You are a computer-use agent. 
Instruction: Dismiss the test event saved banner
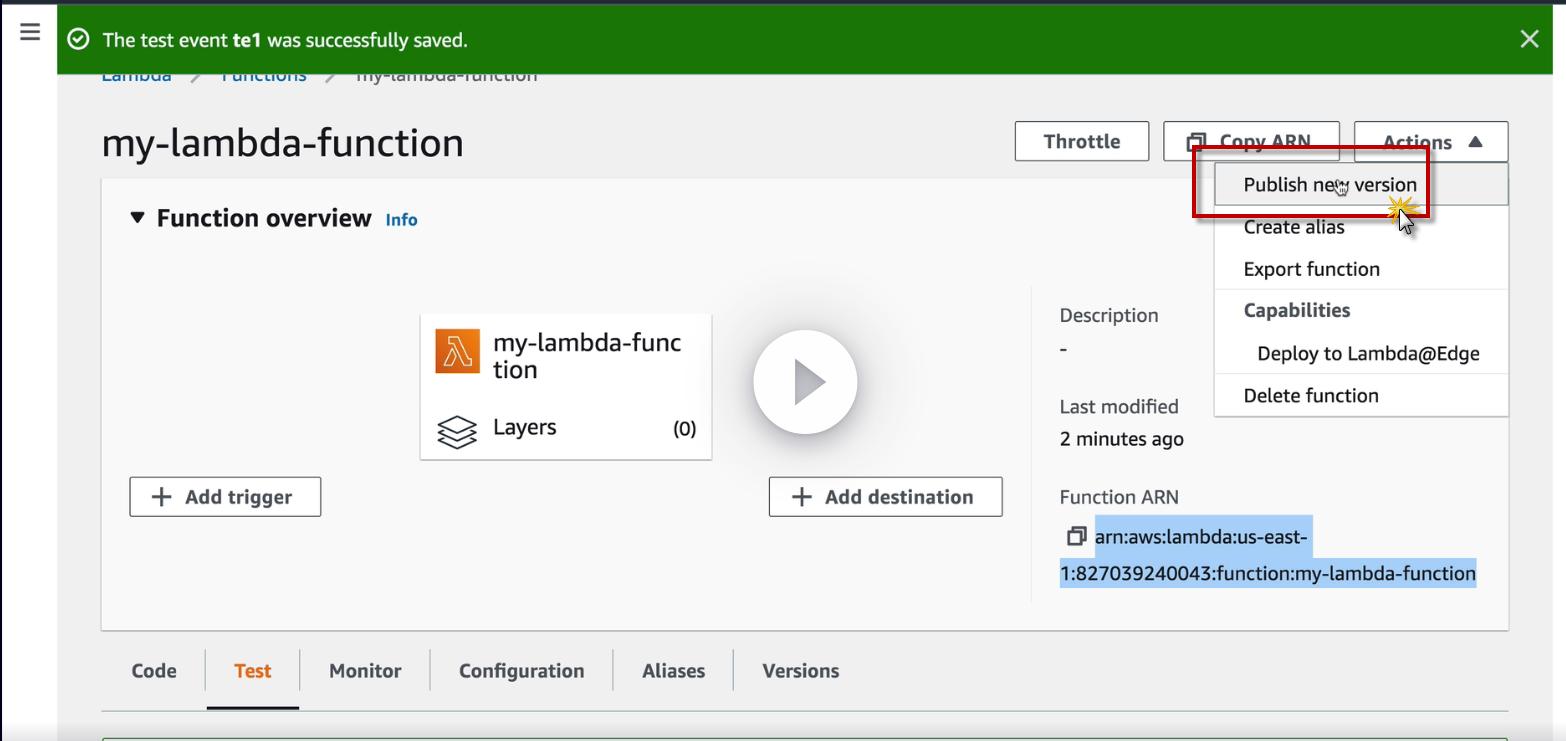(1529, 39)
